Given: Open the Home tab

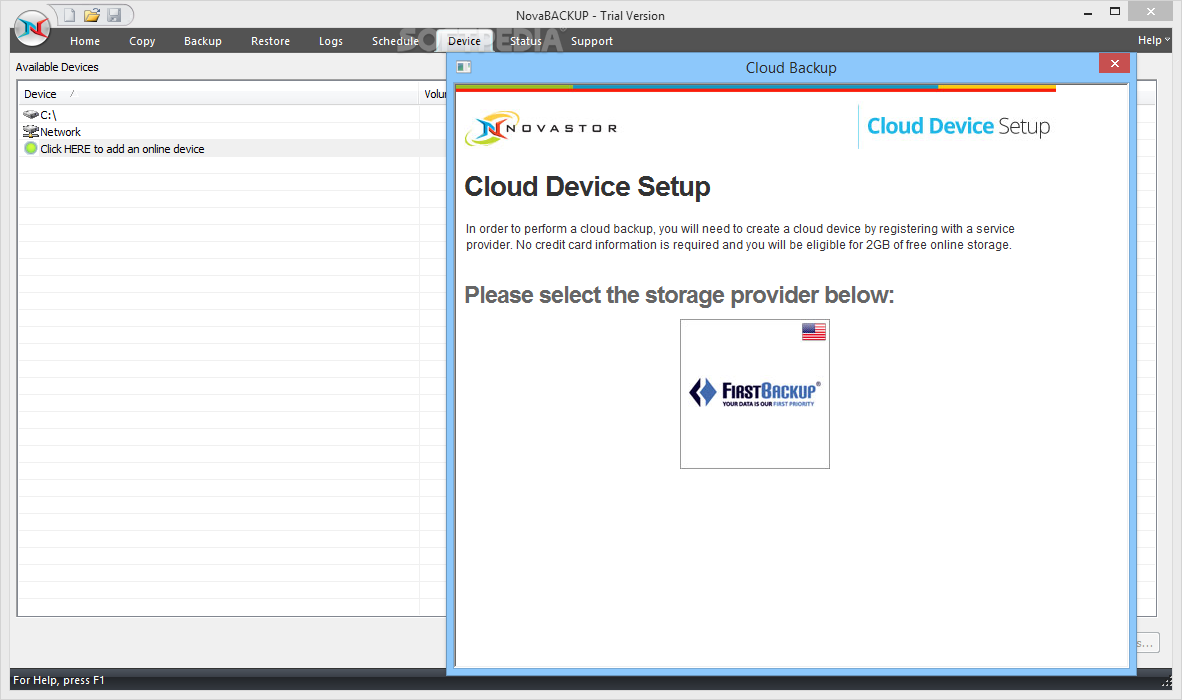Looking at the screenshot, I should (85, 41).
